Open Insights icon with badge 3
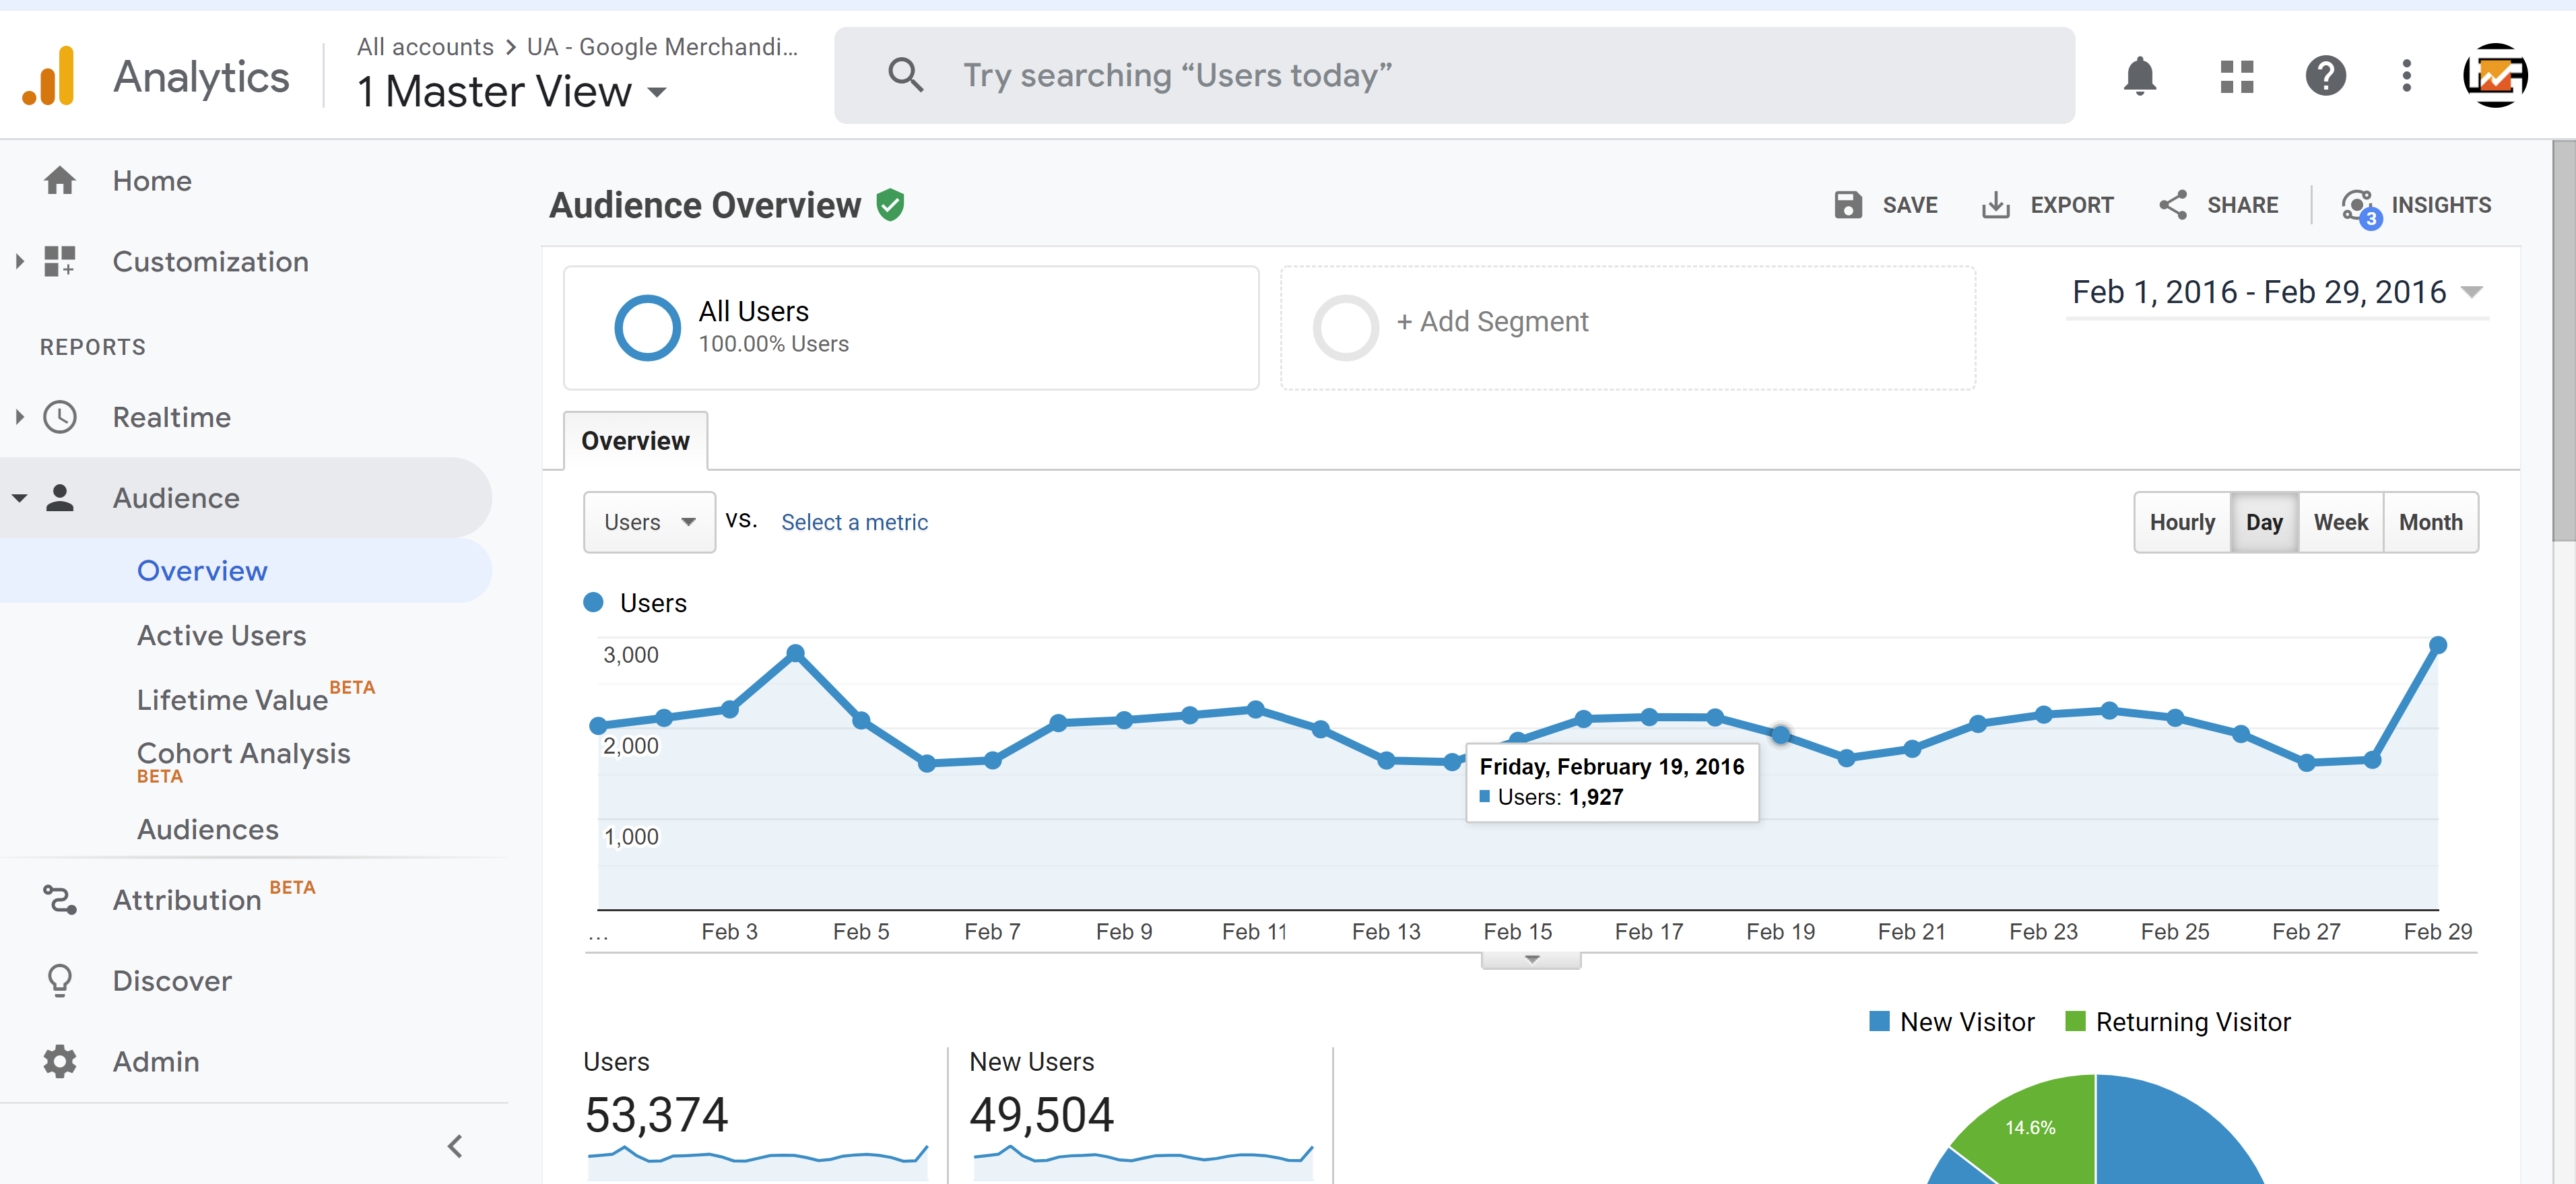The width and height of the screenshot is (2576, 1184). point(2361,208)
